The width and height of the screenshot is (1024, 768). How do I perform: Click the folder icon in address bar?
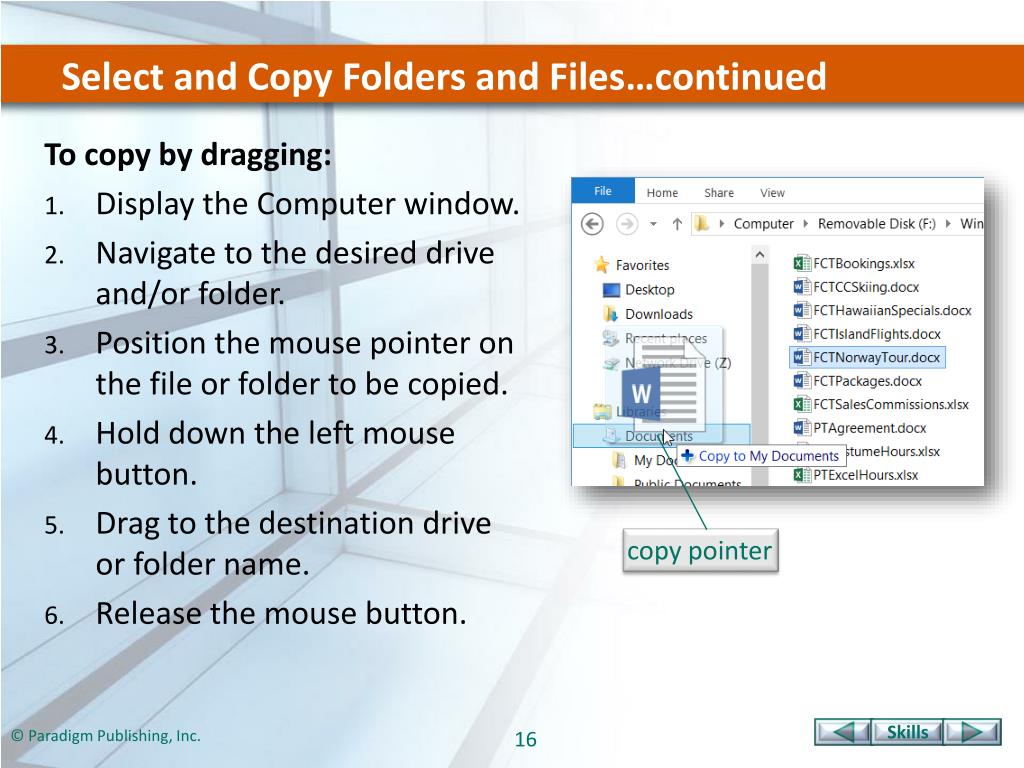(702, 224)
